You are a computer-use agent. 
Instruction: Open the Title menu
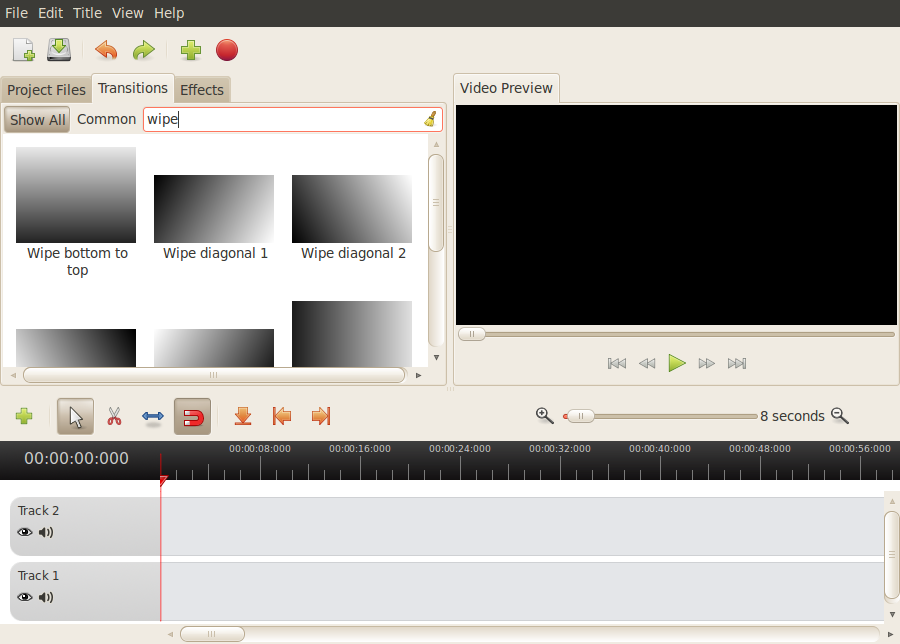pos(87,13)
